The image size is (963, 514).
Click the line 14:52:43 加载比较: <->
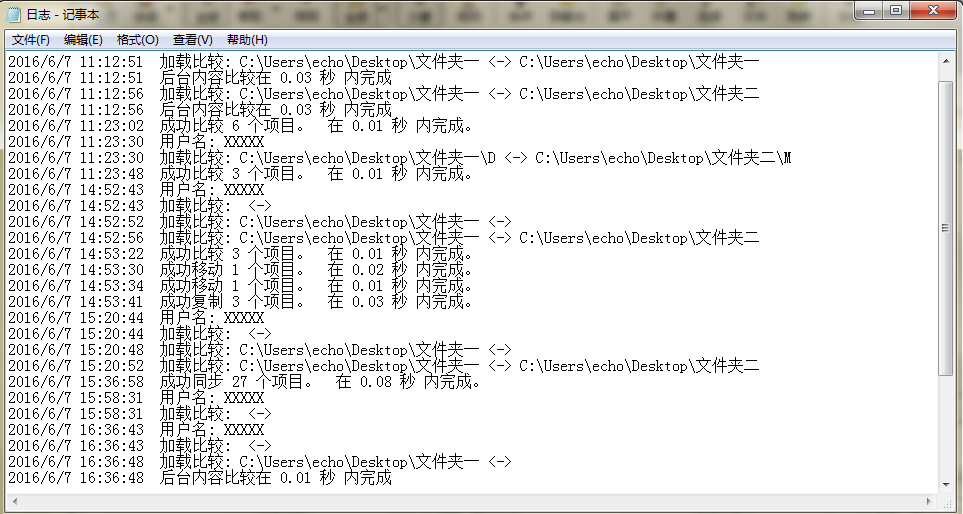point(139,206)
